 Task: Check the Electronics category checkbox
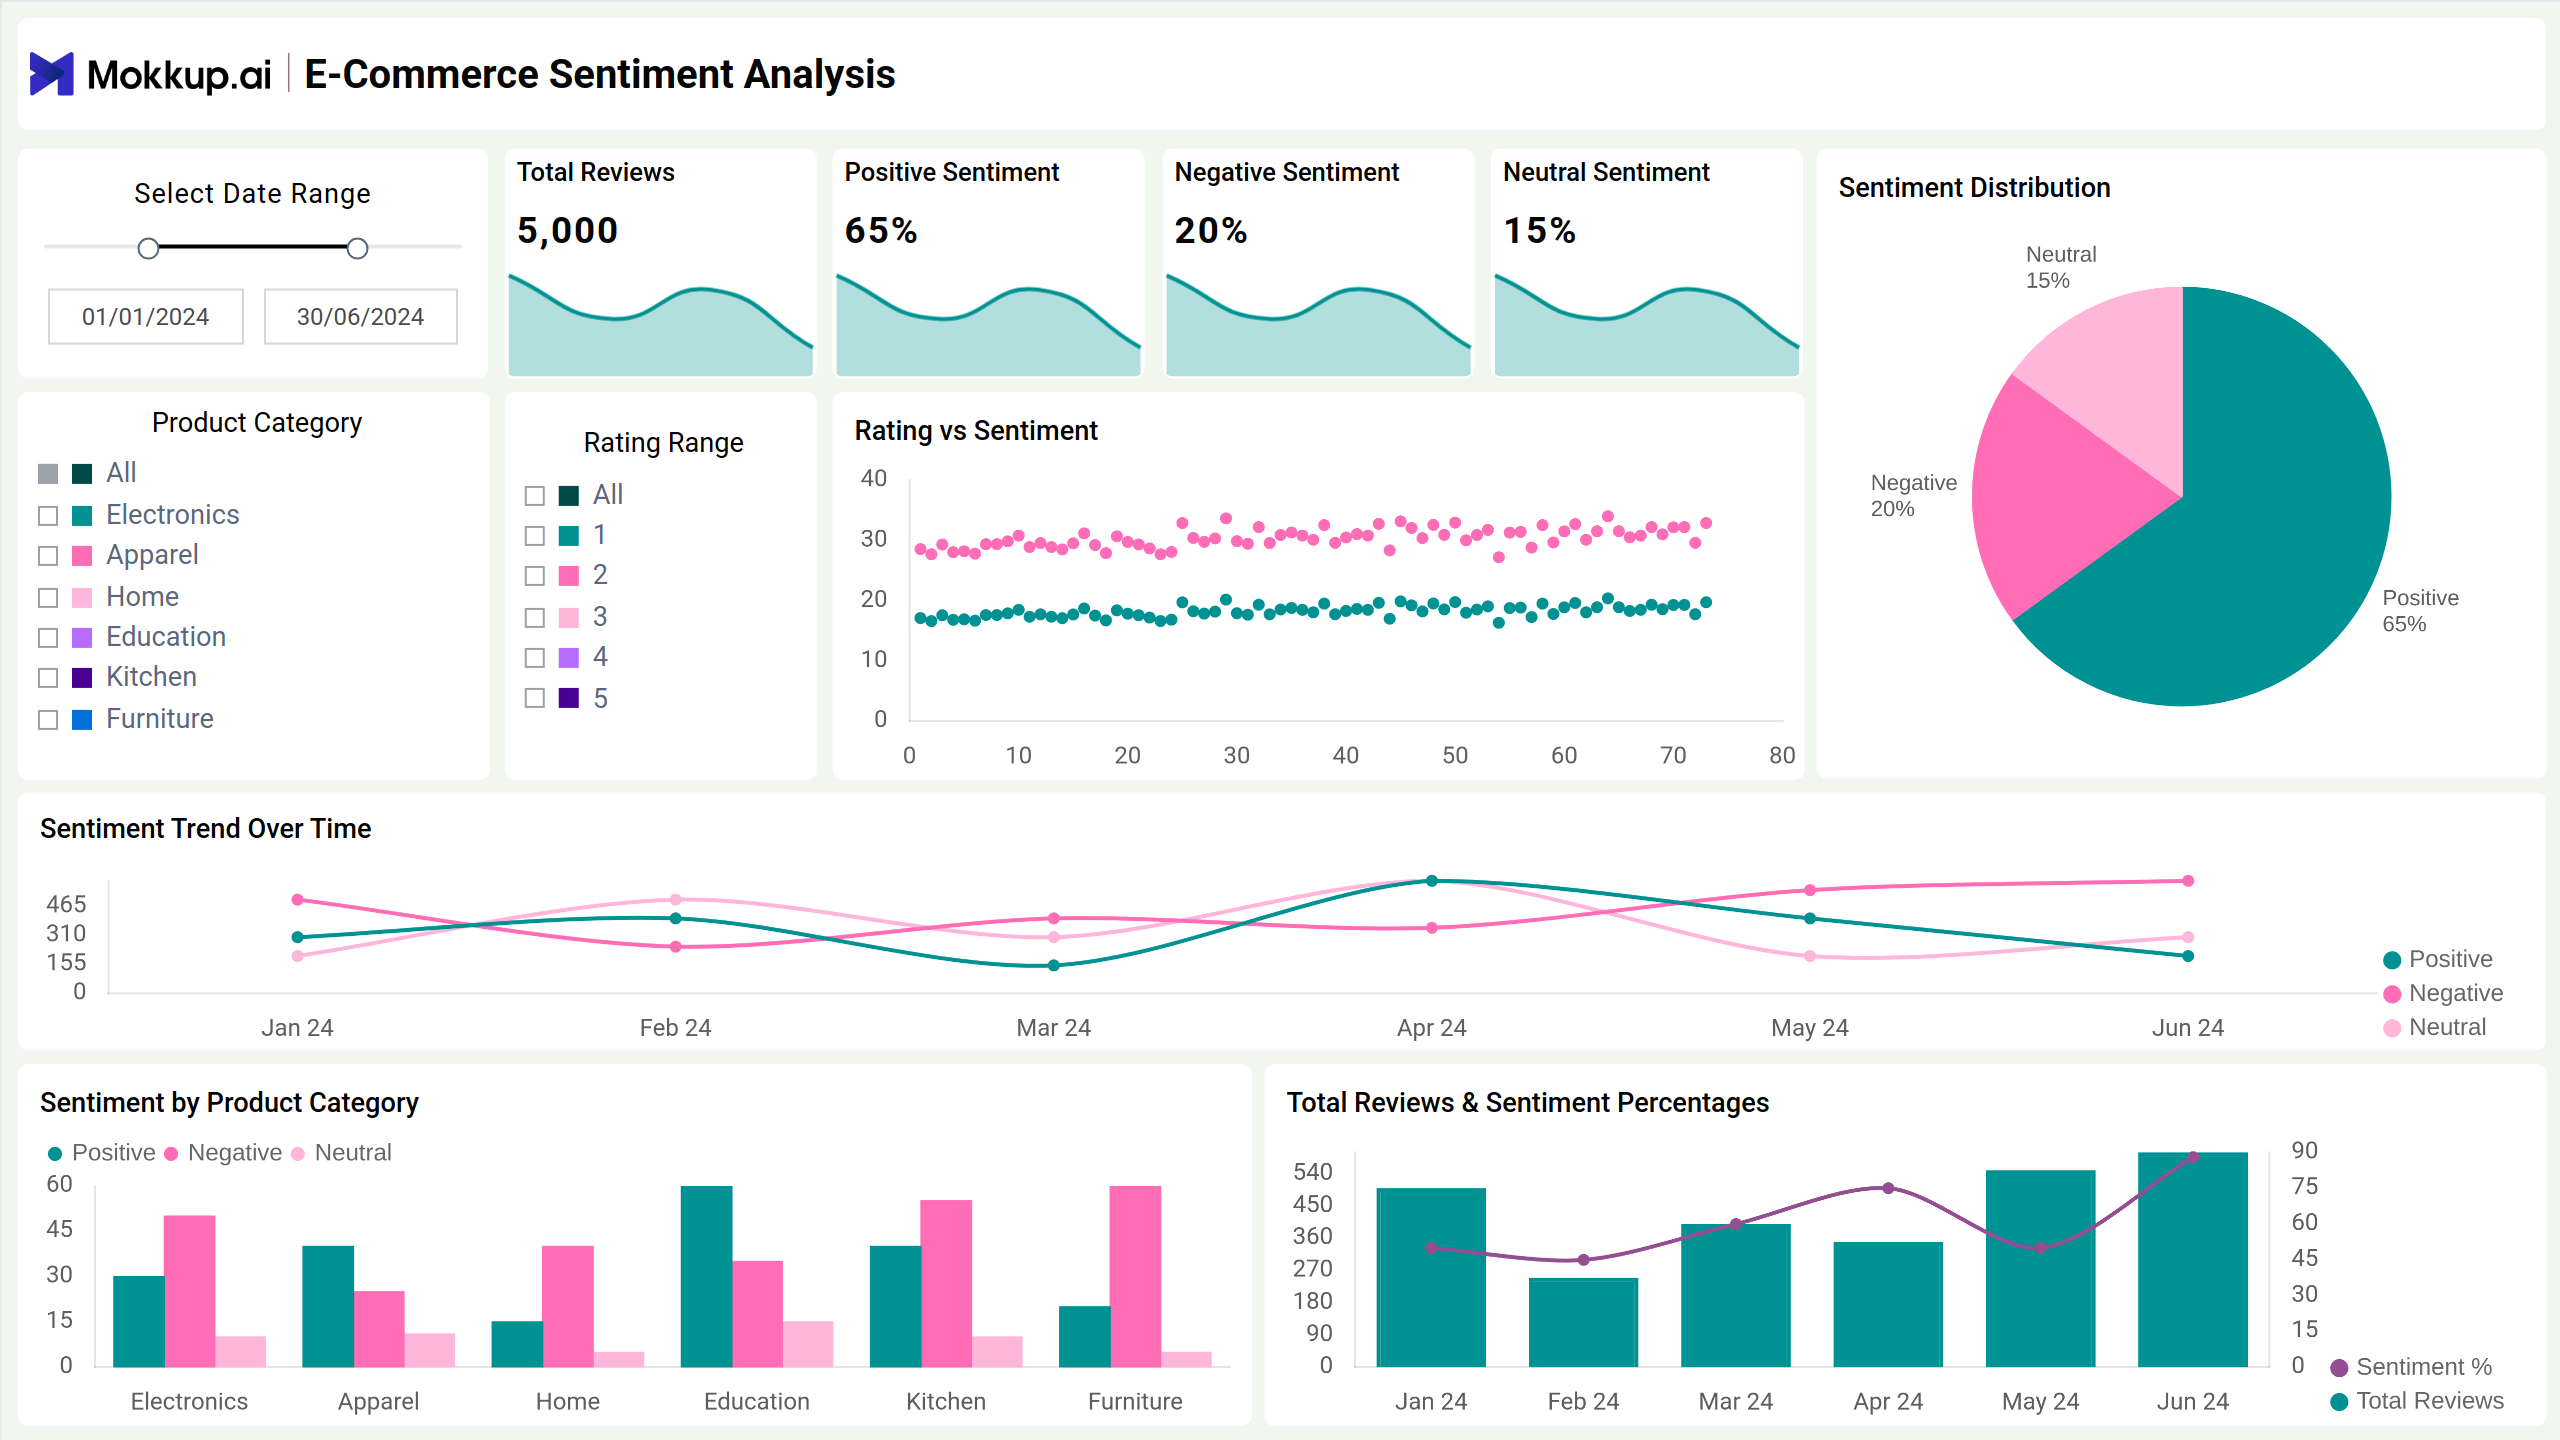[x=48, y=515]
